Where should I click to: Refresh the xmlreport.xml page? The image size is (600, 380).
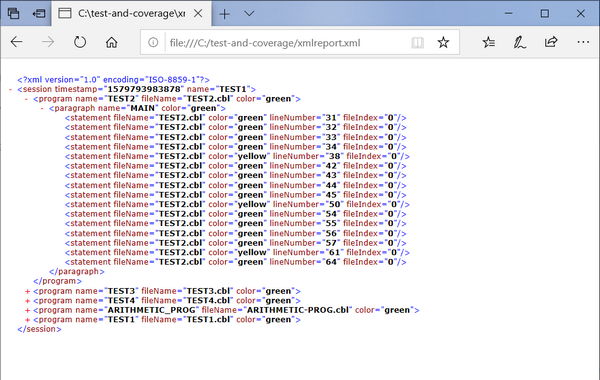80,42
